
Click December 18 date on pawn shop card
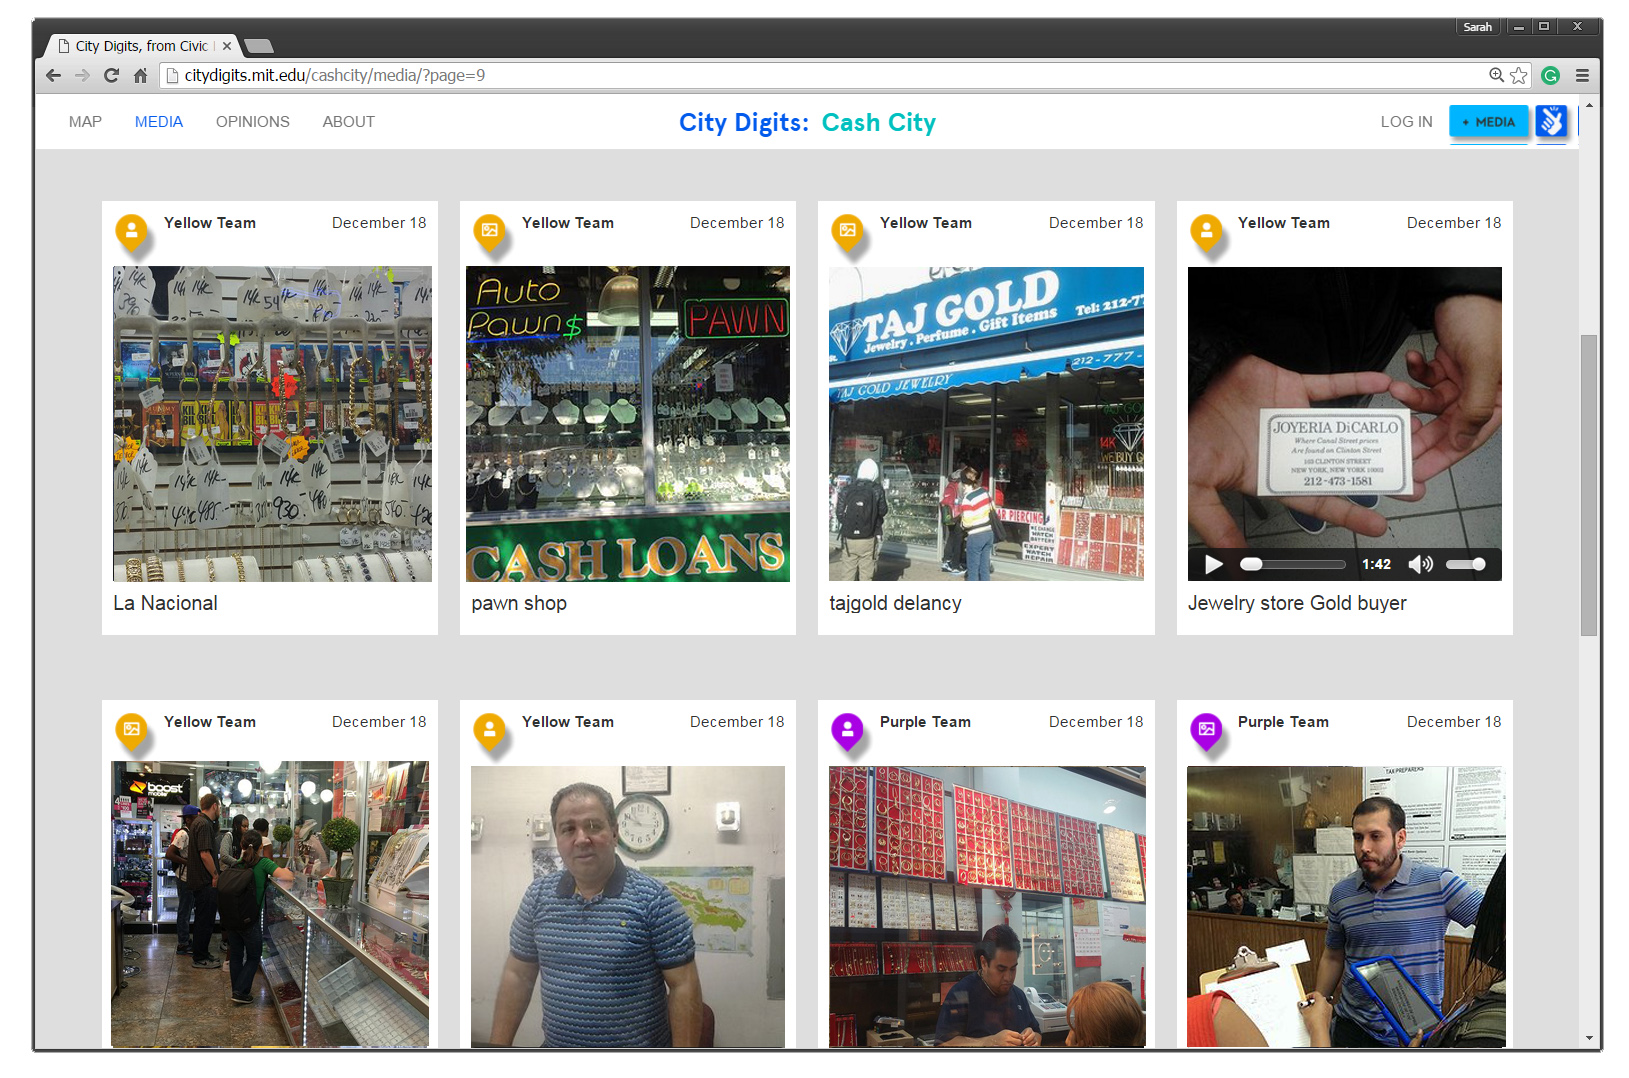pos(737,223)
